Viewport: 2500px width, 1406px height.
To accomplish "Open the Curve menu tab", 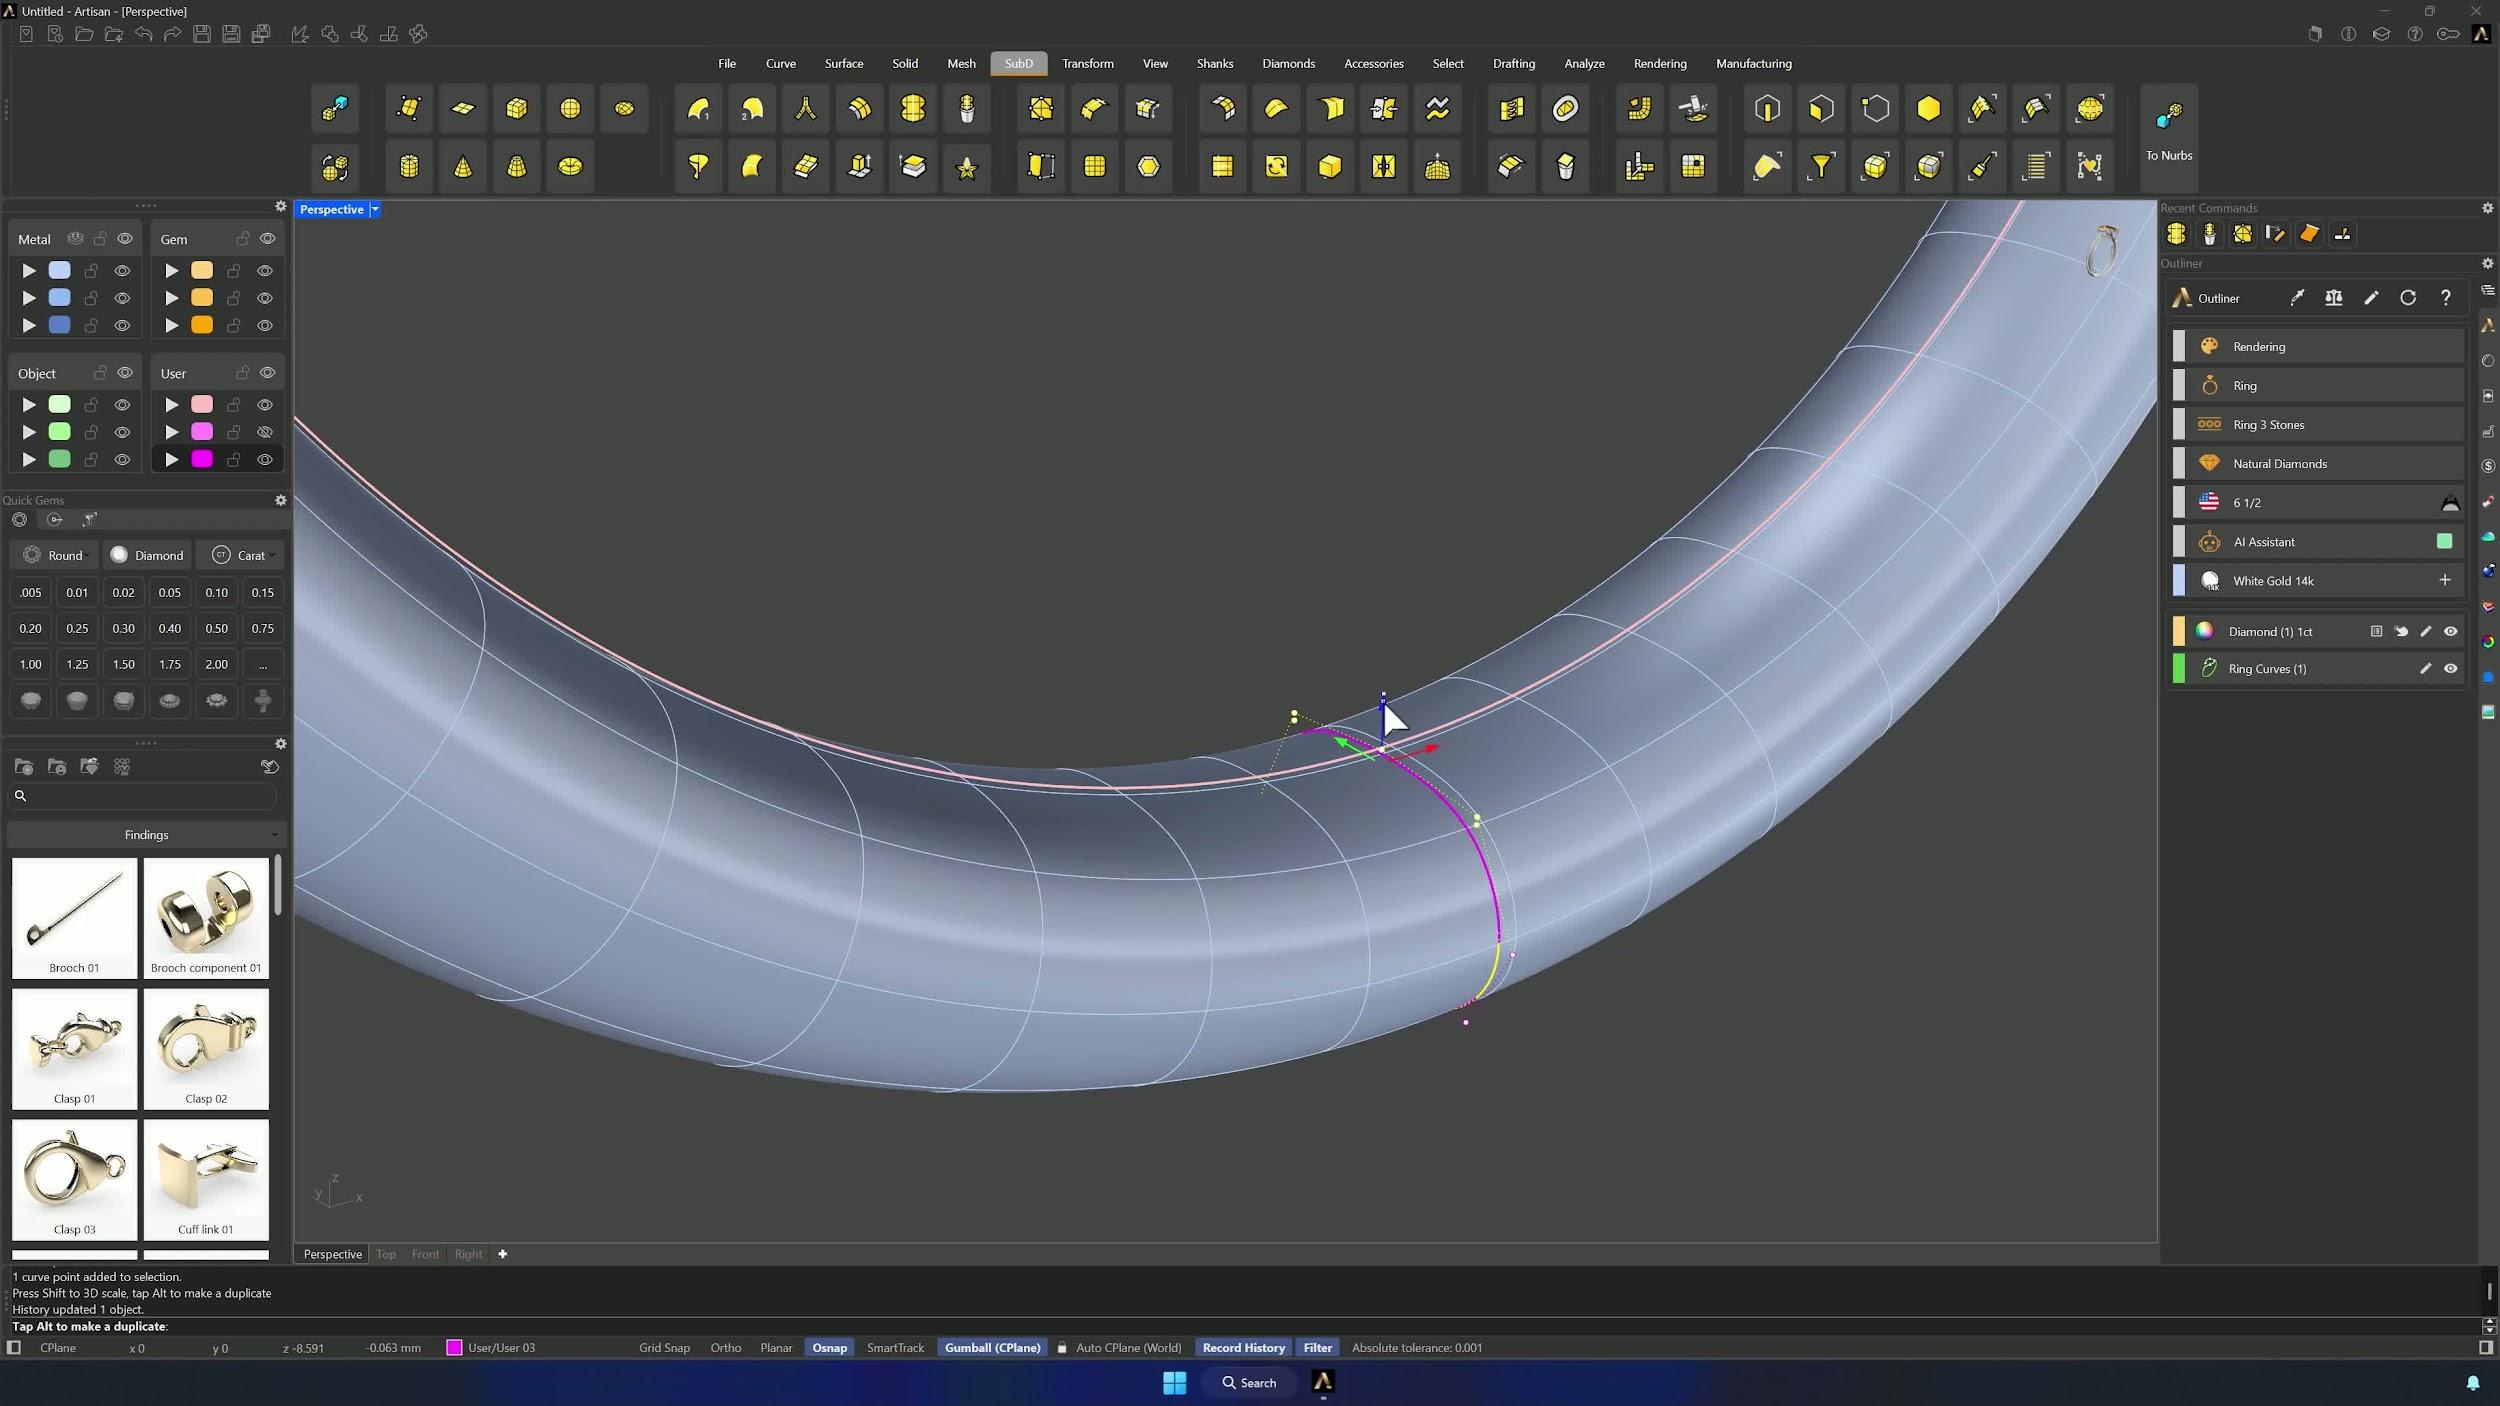I will [781, 63].
